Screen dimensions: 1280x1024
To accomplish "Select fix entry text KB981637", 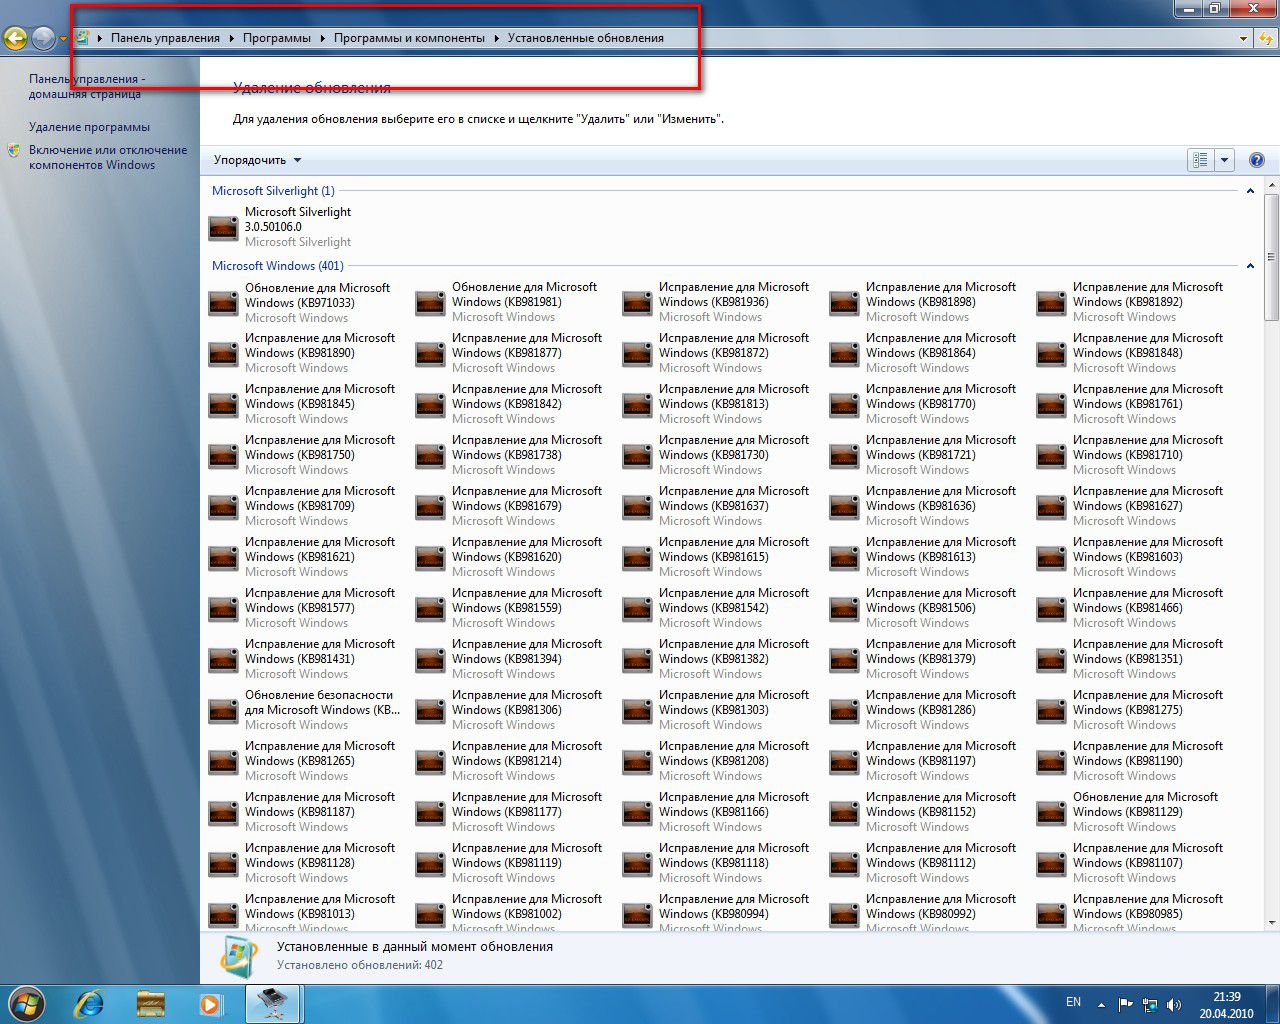I will pos(734,498).
